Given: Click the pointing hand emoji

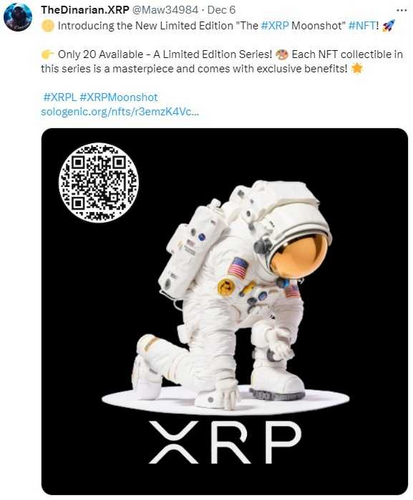Looking at the screenshot, I should click(48, 54).
